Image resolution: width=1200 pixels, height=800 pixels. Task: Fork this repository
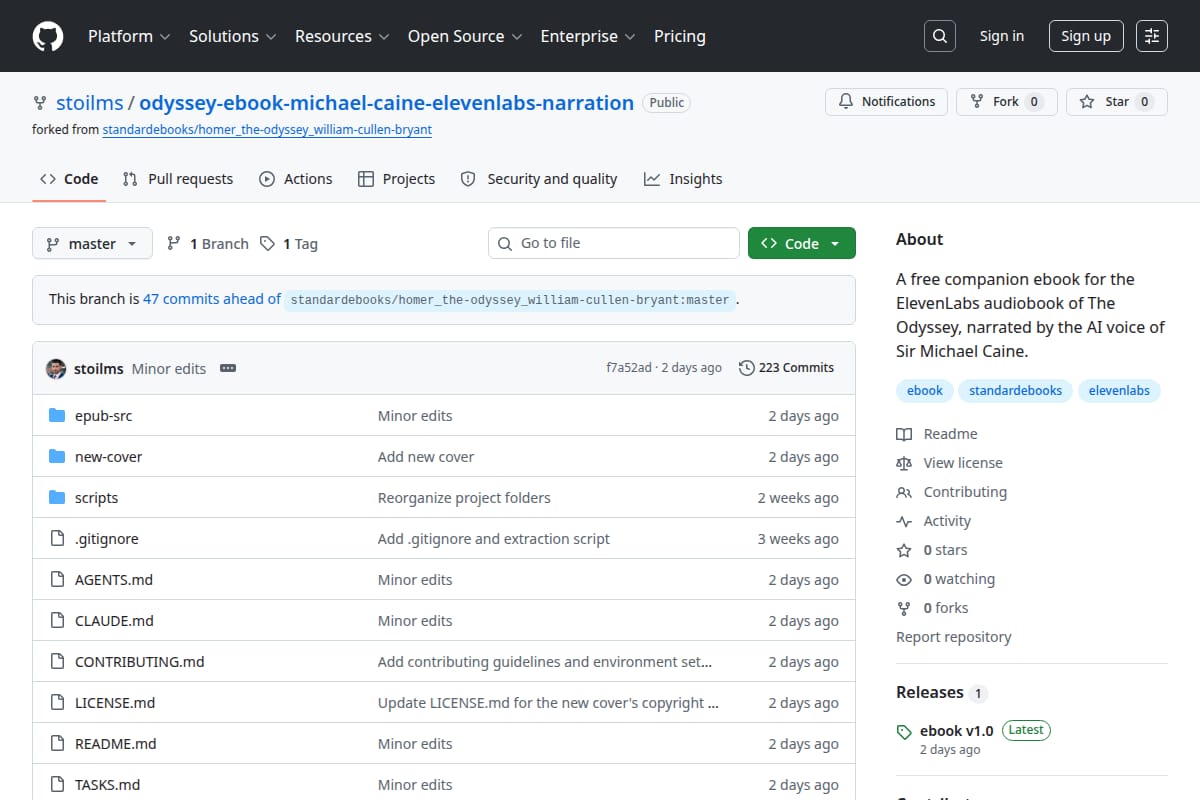(x=1006, y=101)
